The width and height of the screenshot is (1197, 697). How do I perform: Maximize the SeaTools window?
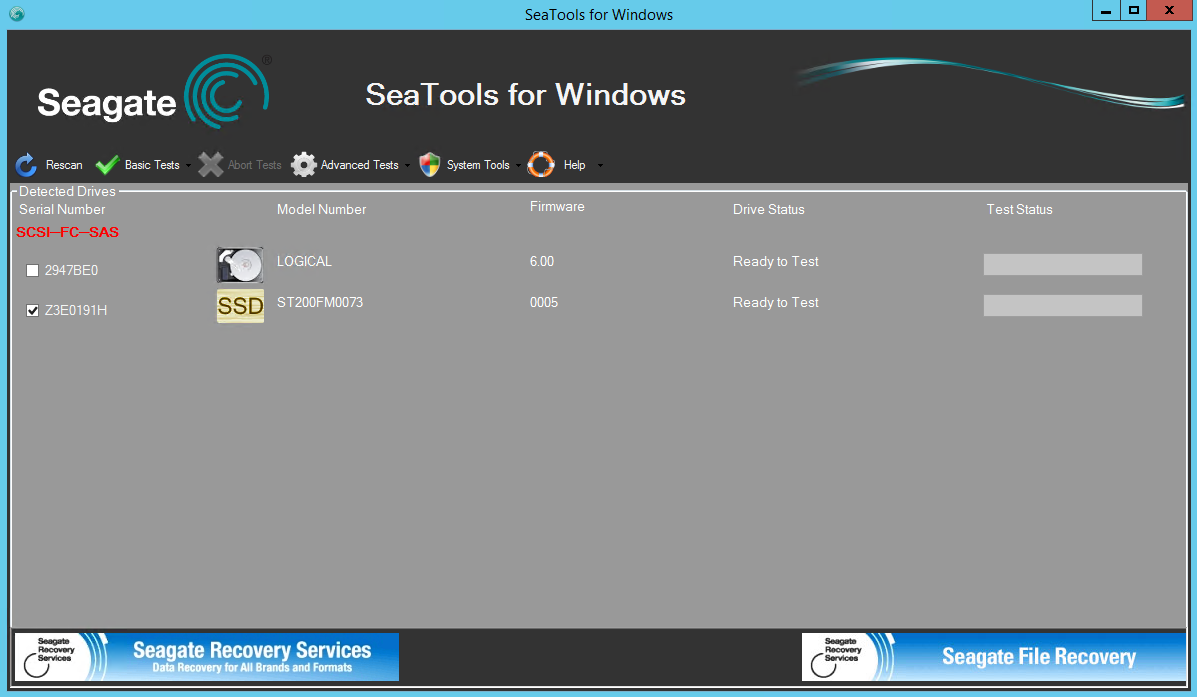click(1134, 11)
